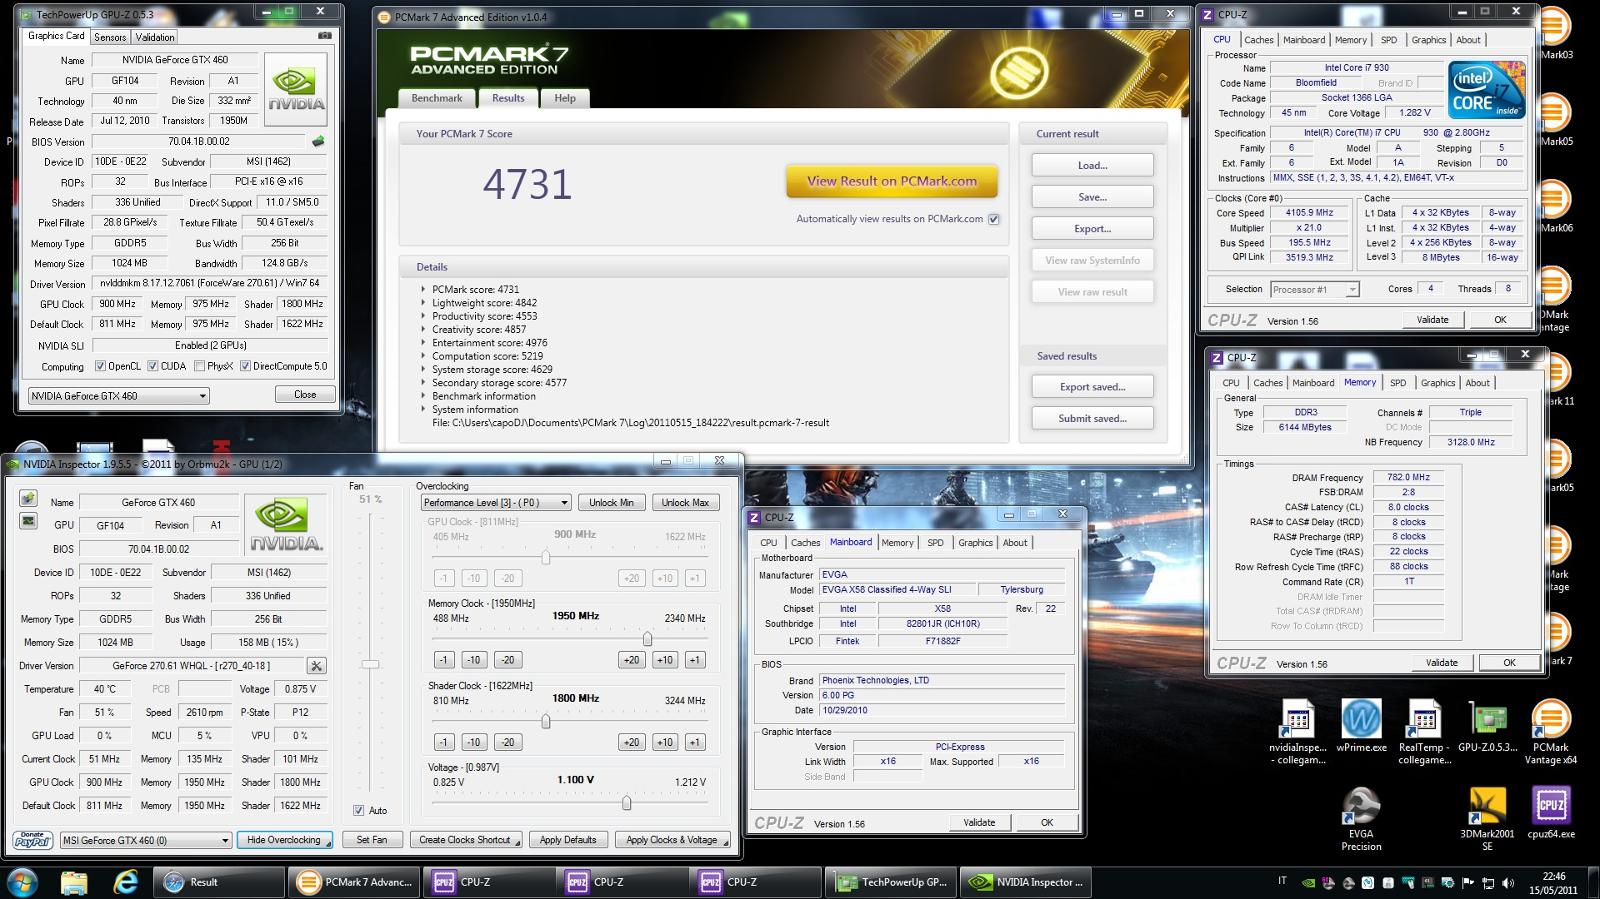Toggle the OpenCL checkbox in GPU-Z

pyautogui.click(x=100, y=366)
